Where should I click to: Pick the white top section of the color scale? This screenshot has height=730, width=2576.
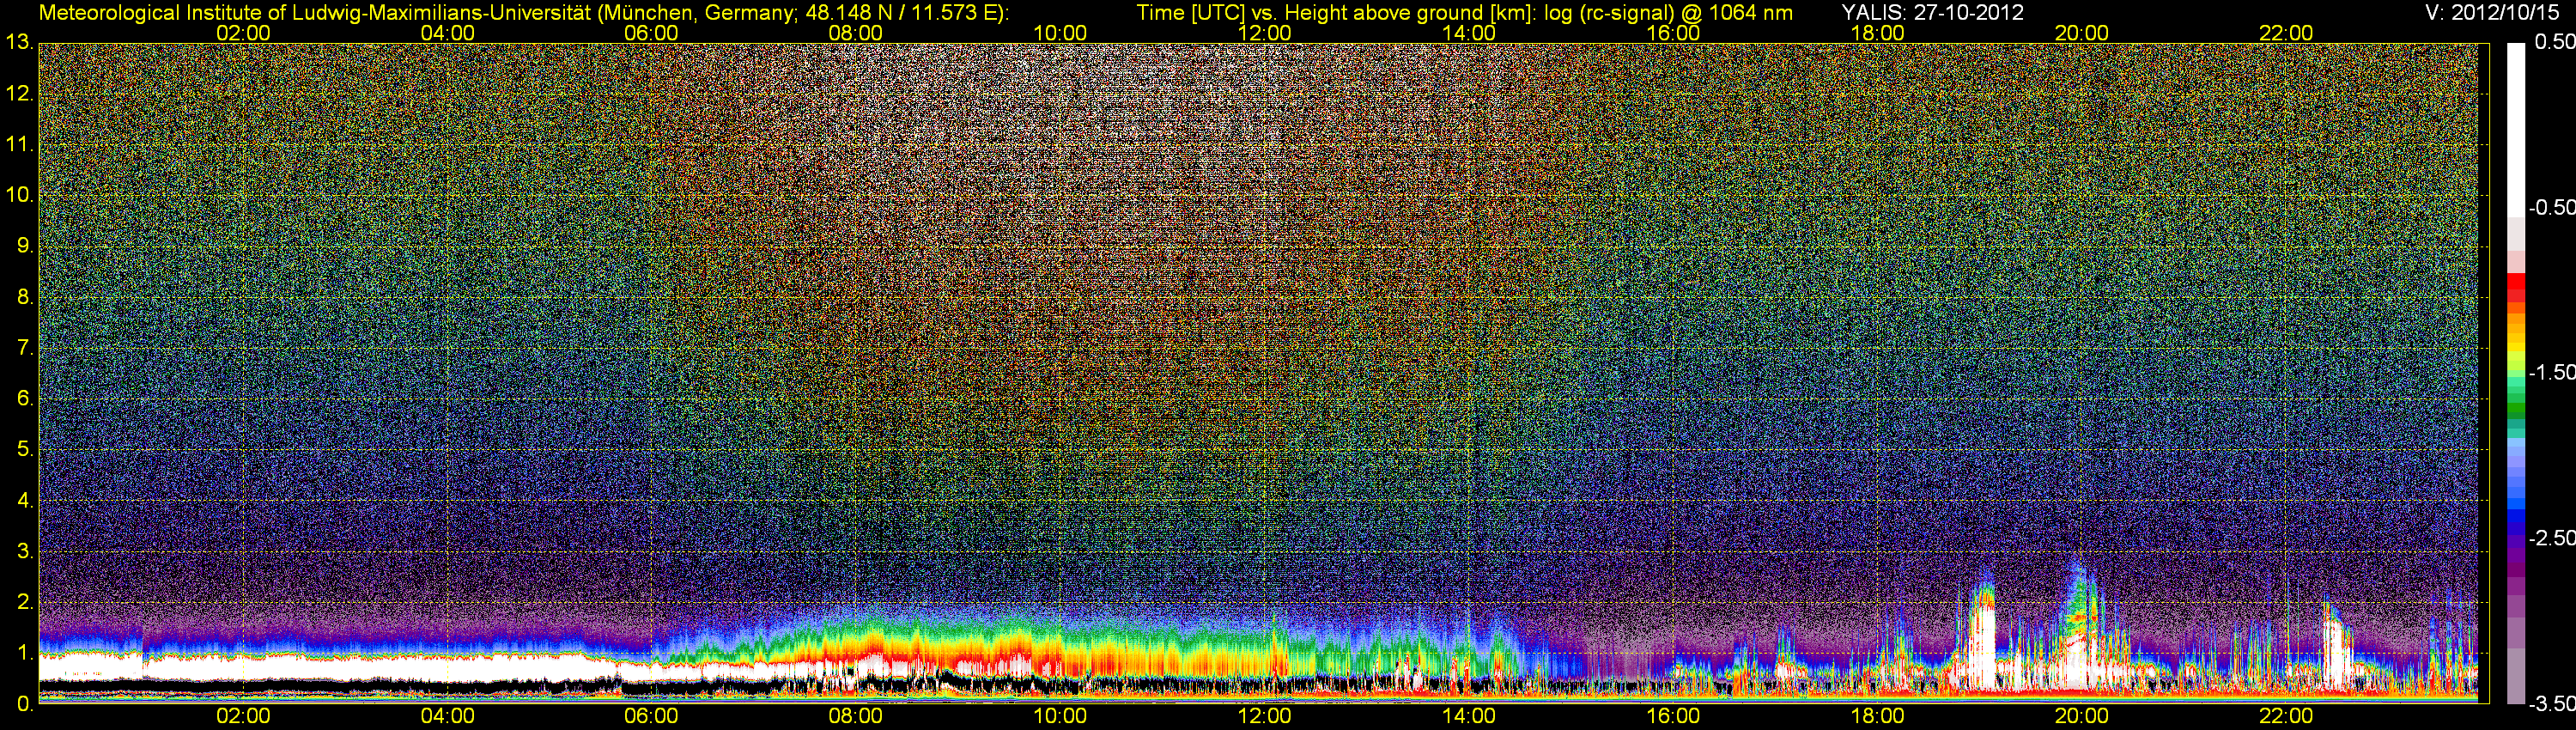2516,130
